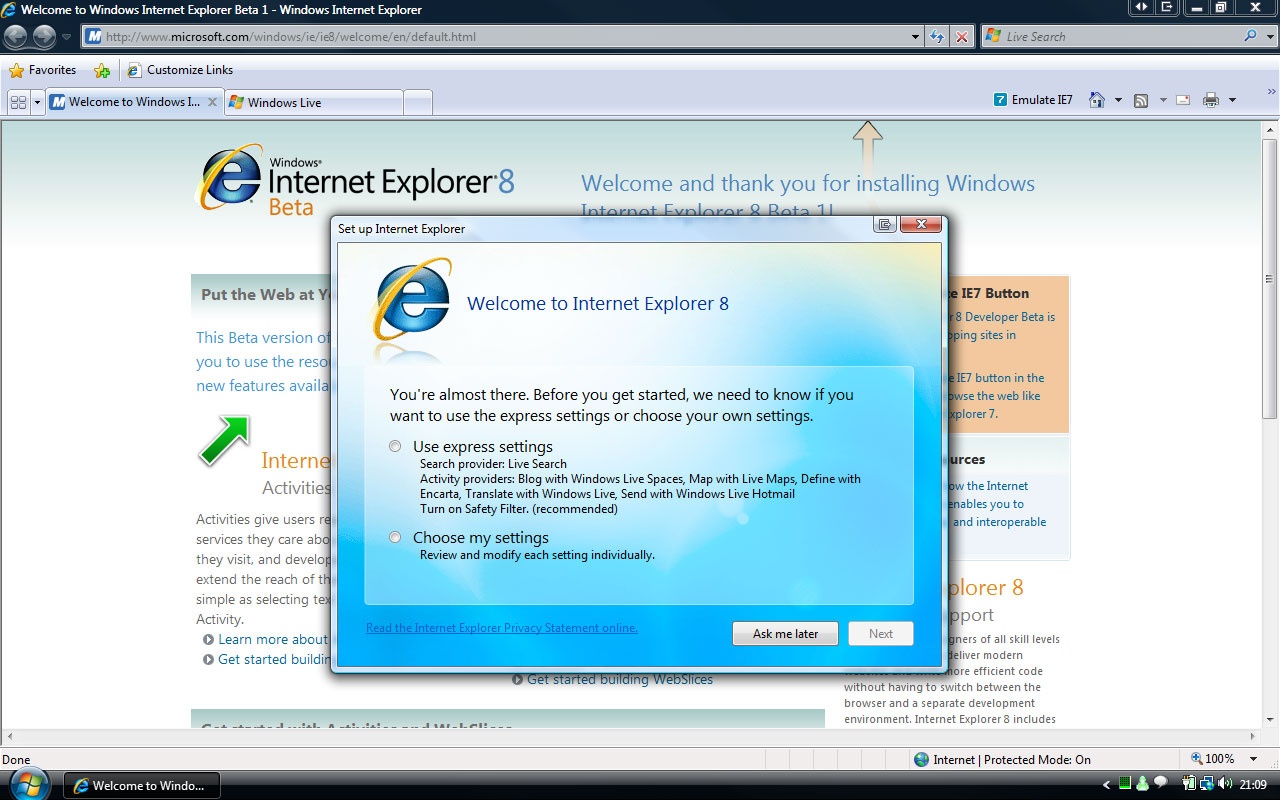Close the Set up Internet Explorer dialog
Viewport: 1280px width, 800px height.
920,225
